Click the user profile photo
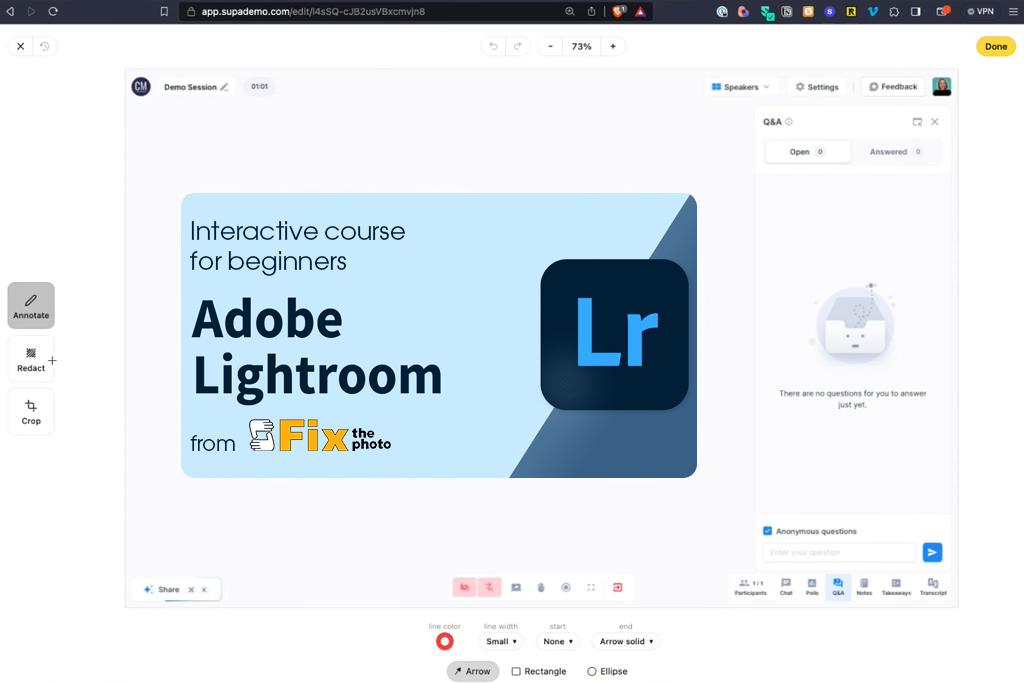 pos(941,86)
